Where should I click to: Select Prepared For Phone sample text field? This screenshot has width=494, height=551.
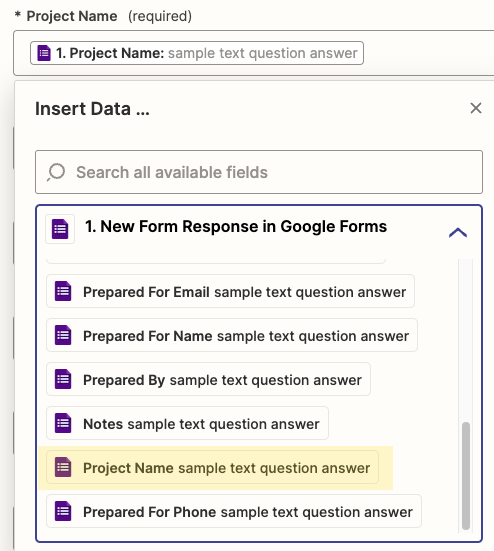(x=234, y=511)
